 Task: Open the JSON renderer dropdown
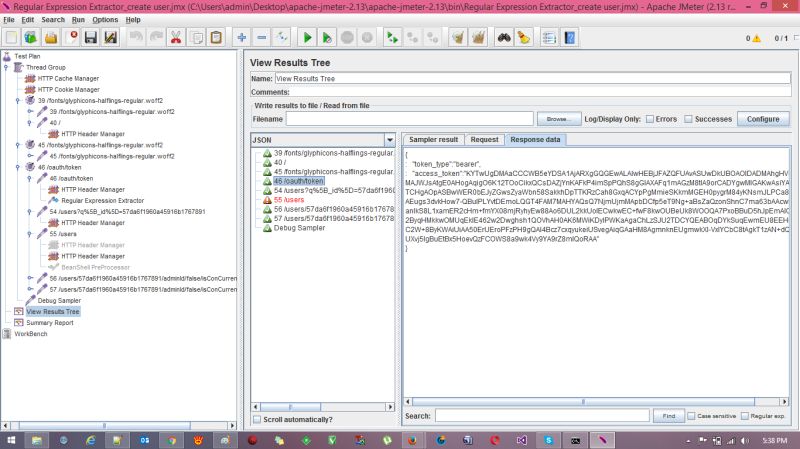[390, 140]
